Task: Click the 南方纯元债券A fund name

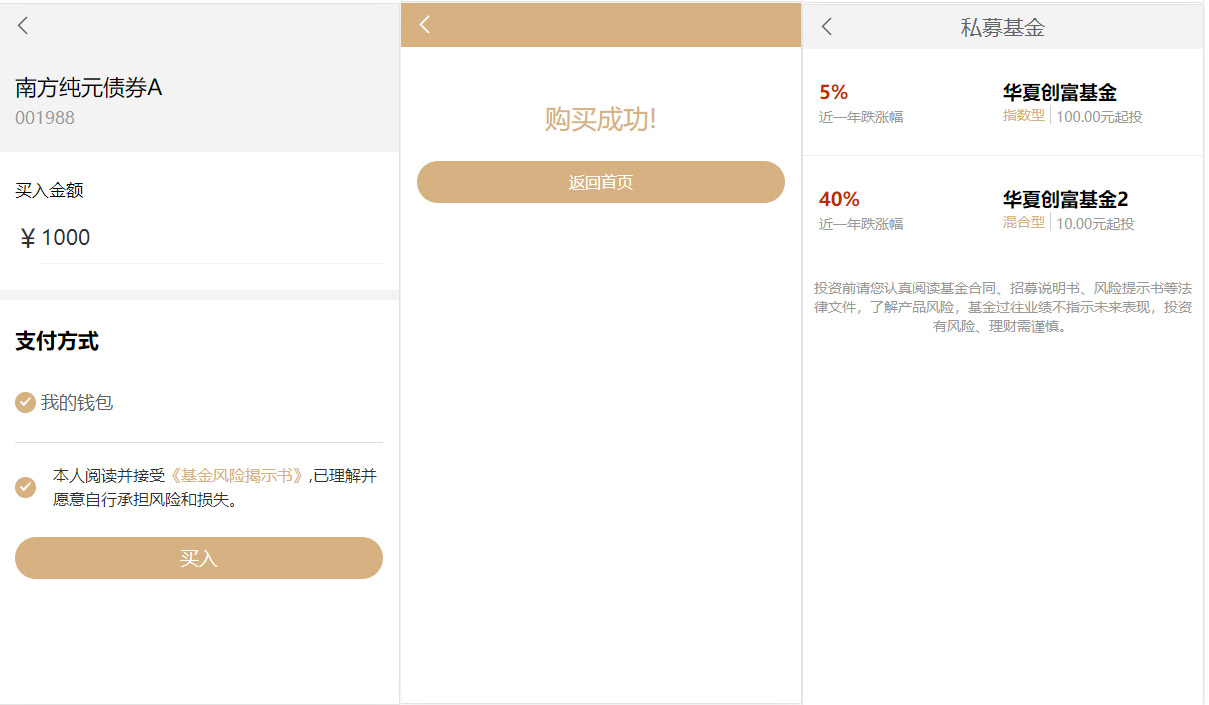Action: pos(89,88)
